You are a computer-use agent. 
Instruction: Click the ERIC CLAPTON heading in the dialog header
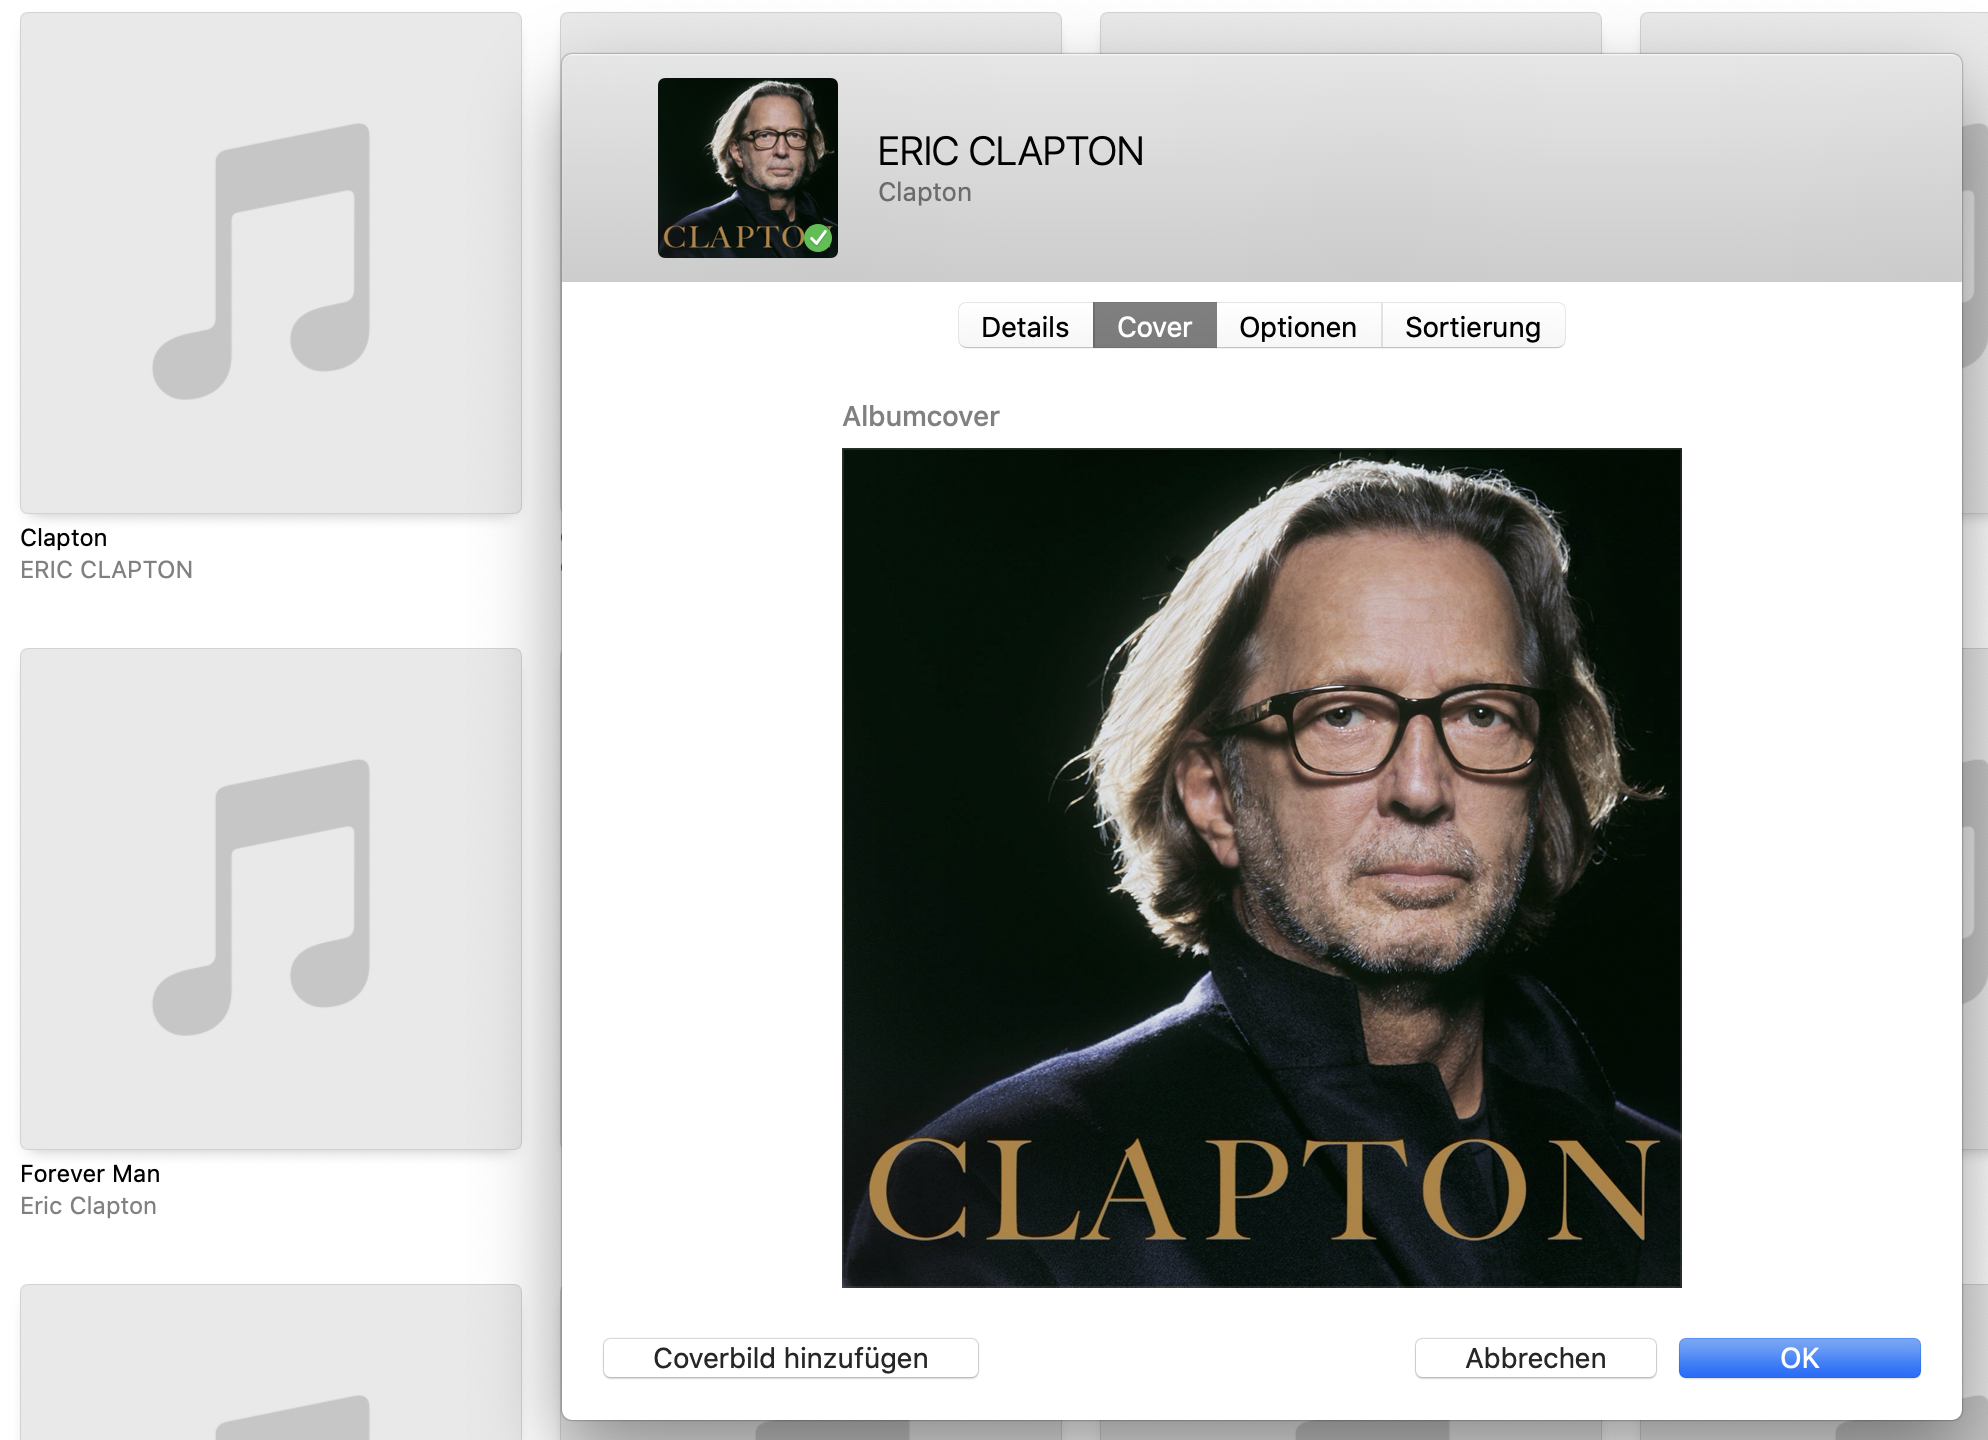(1011, 152)
